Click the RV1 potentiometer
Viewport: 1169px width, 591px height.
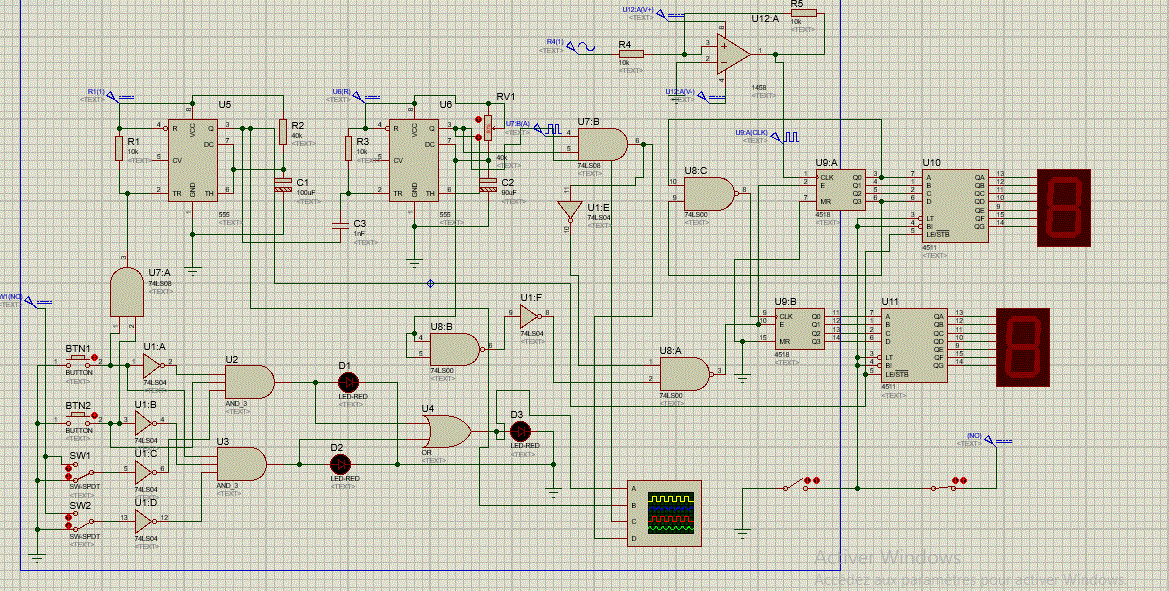tap(486, 128)
